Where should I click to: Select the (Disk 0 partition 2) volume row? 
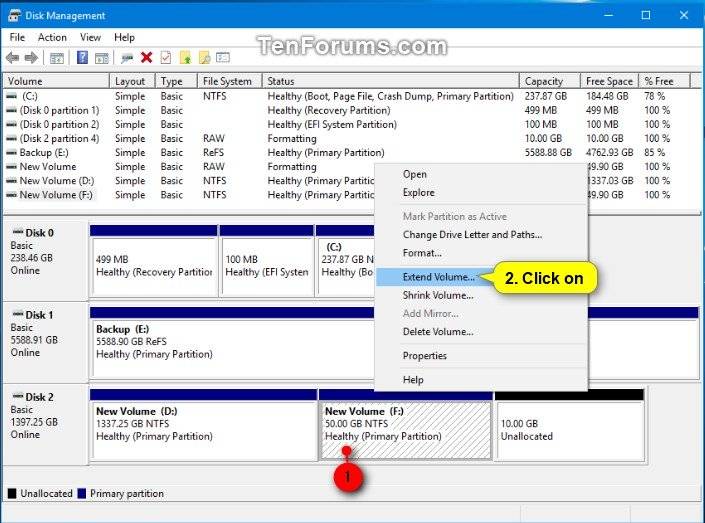pyautogui.click(x=346, y=125)
